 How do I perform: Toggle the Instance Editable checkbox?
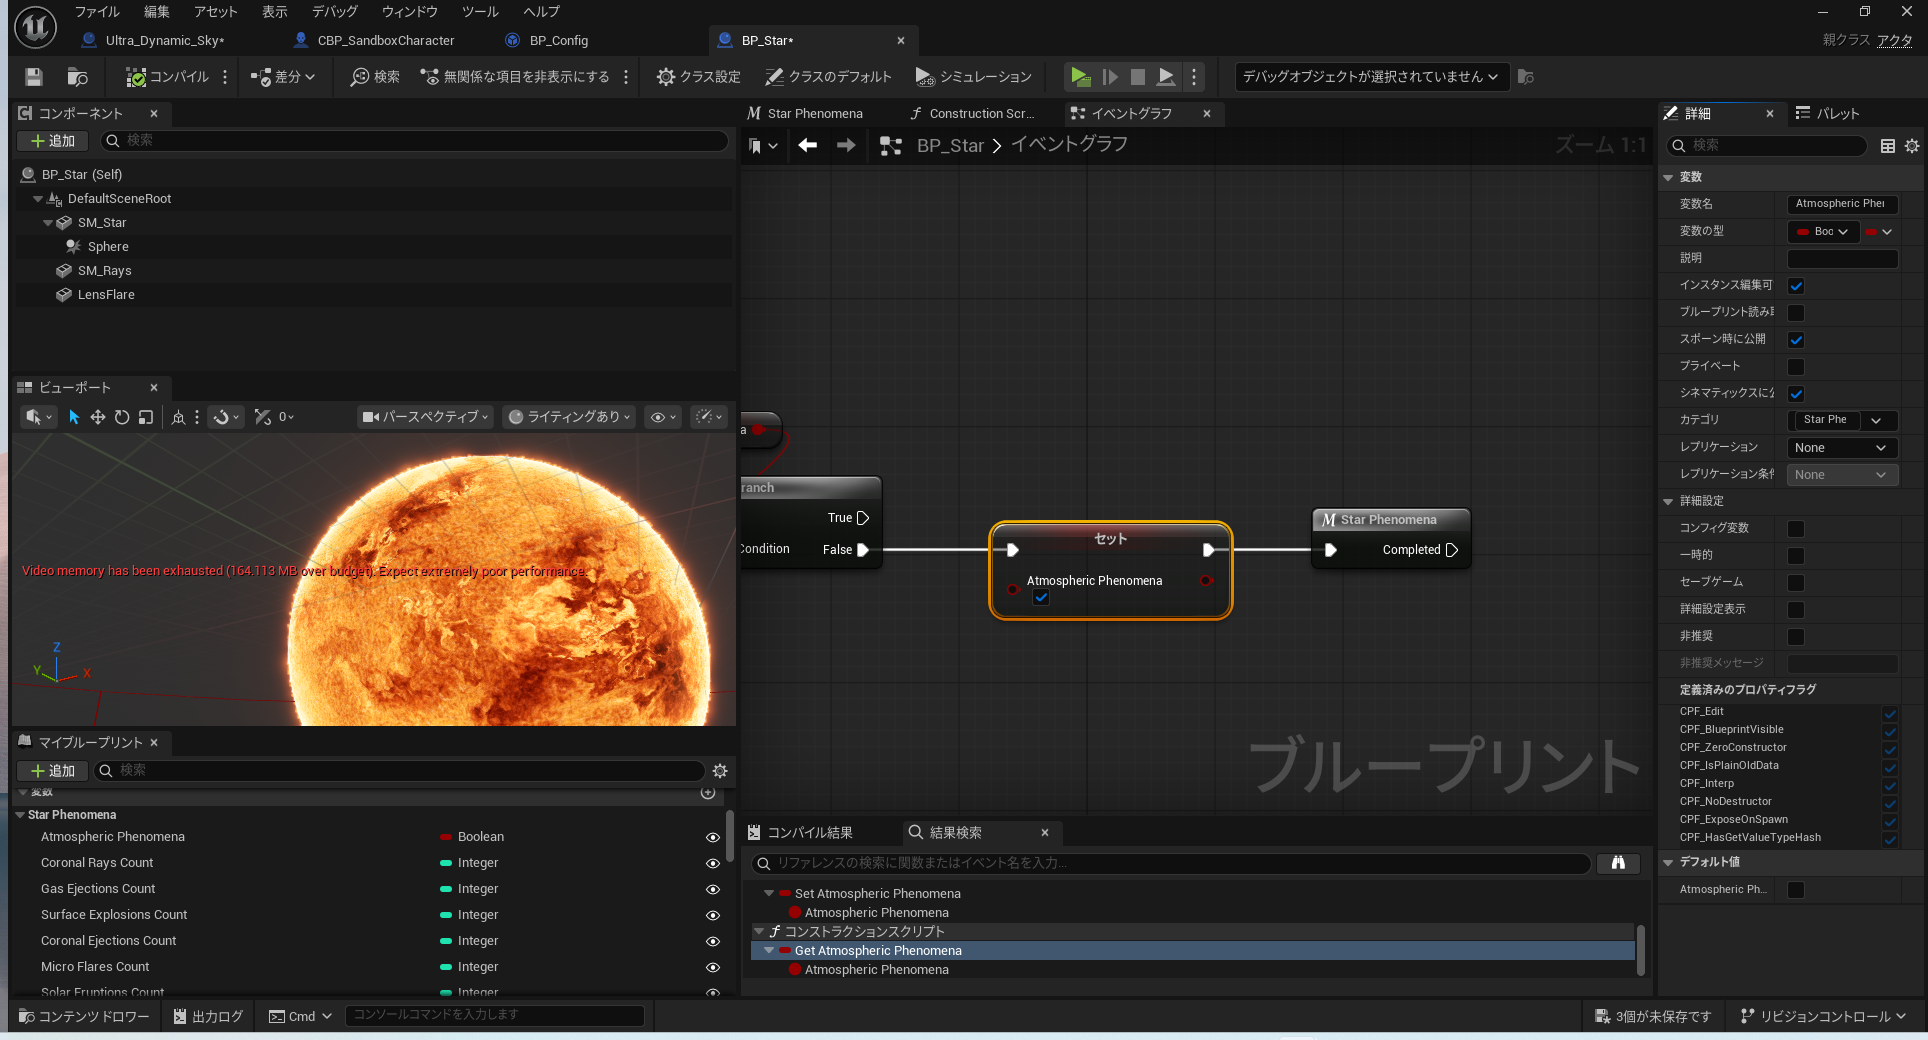[x=1796, y=286]
